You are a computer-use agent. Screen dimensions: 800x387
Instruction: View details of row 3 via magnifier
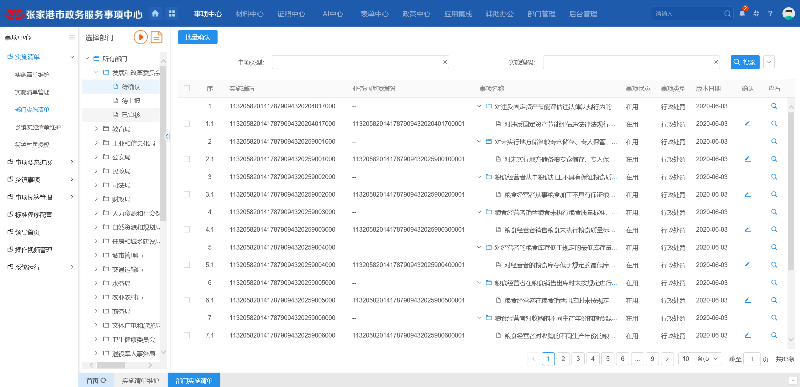[774, 176]
